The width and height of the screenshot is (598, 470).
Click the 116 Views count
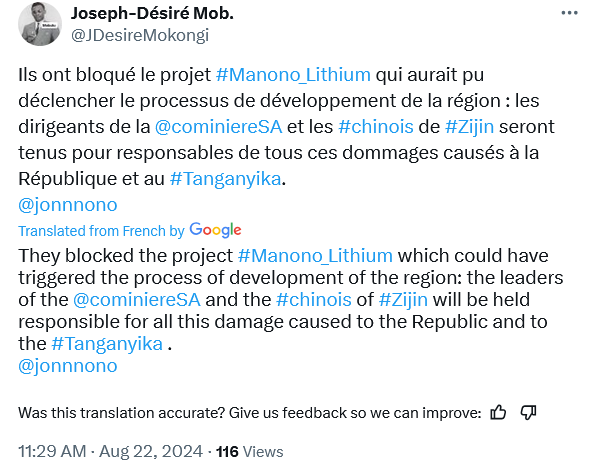click(250, 452)
